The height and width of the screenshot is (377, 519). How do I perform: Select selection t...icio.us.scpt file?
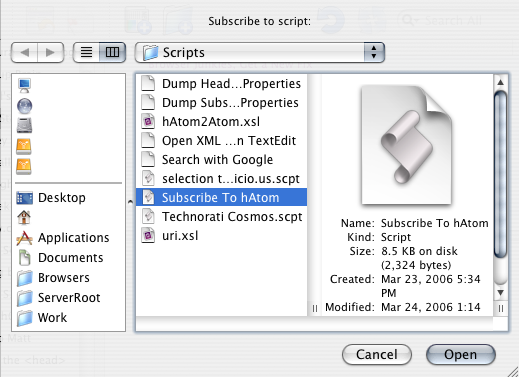coord(221,178)
